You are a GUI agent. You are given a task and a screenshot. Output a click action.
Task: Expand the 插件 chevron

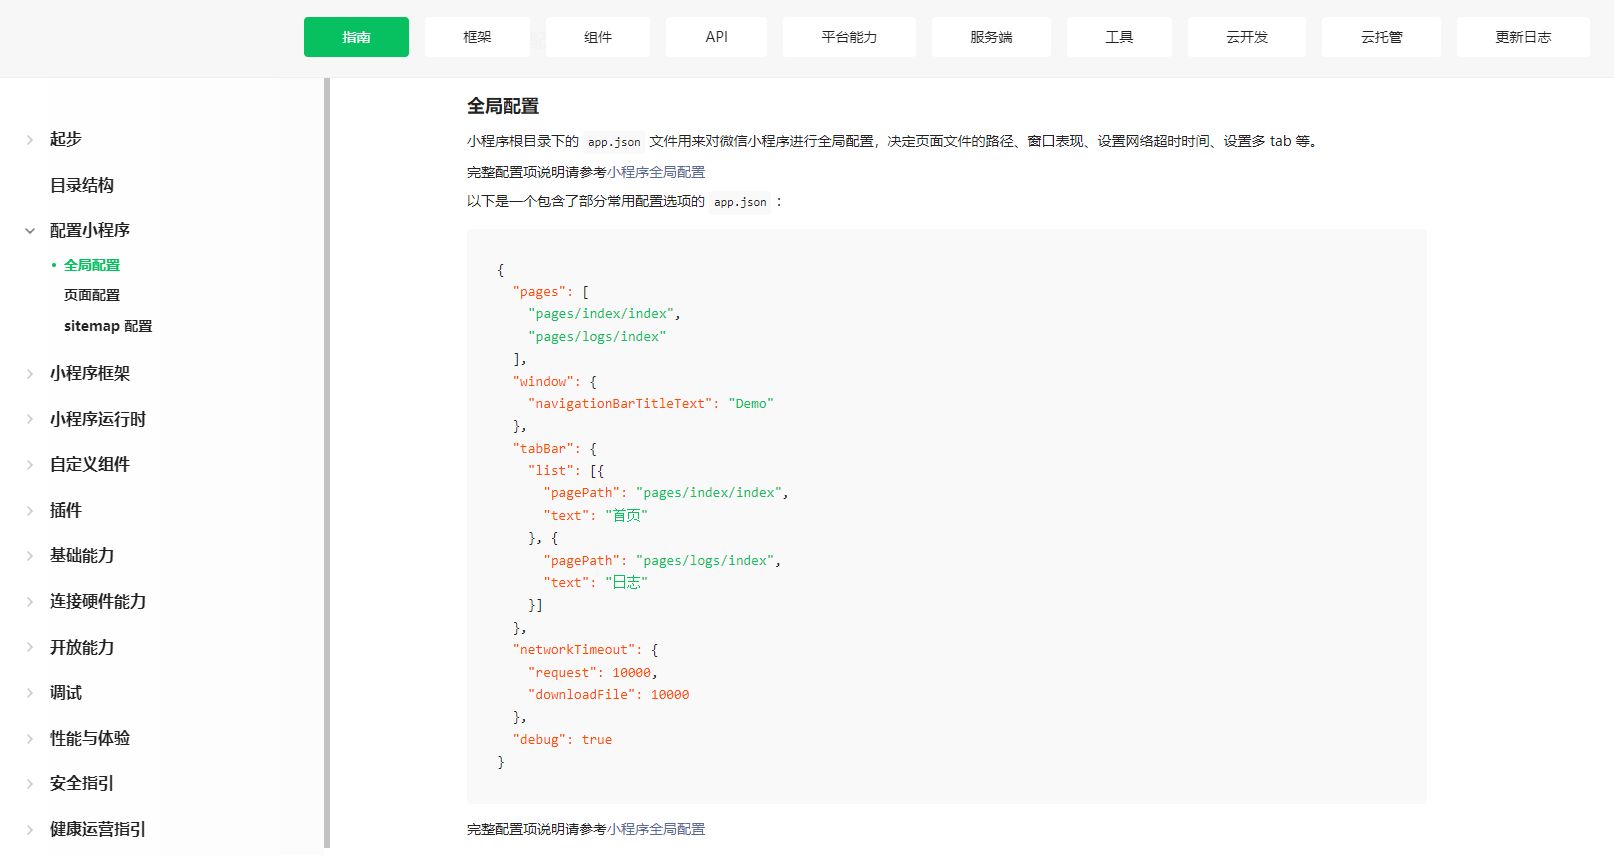coord(30,511)
